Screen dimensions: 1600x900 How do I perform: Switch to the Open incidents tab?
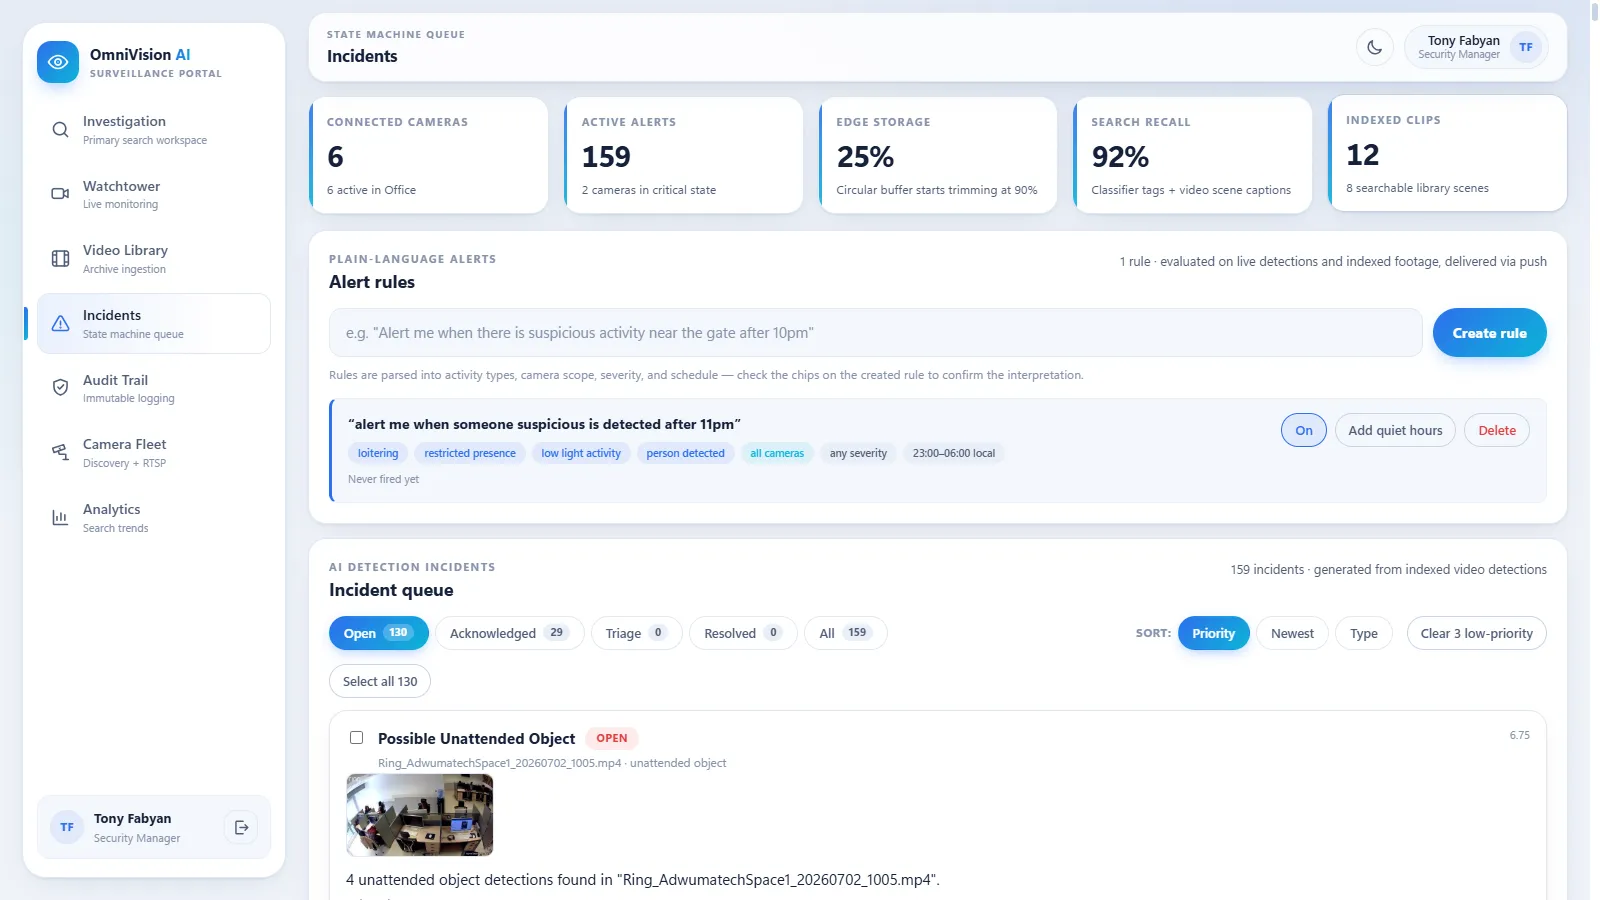[x=378, y=633]
